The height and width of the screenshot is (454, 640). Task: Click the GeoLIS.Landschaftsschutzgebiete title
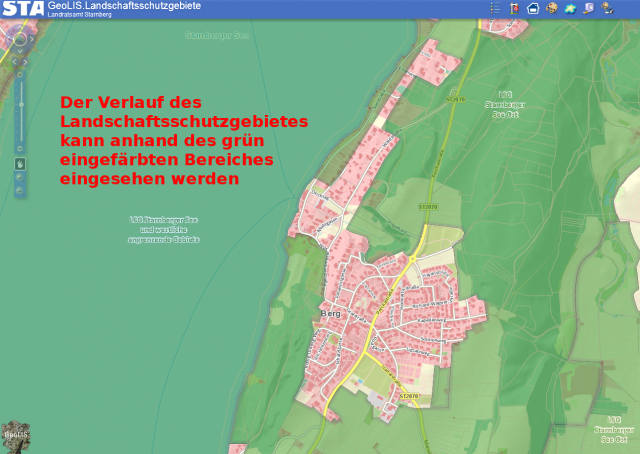click(x=124, y=6)
